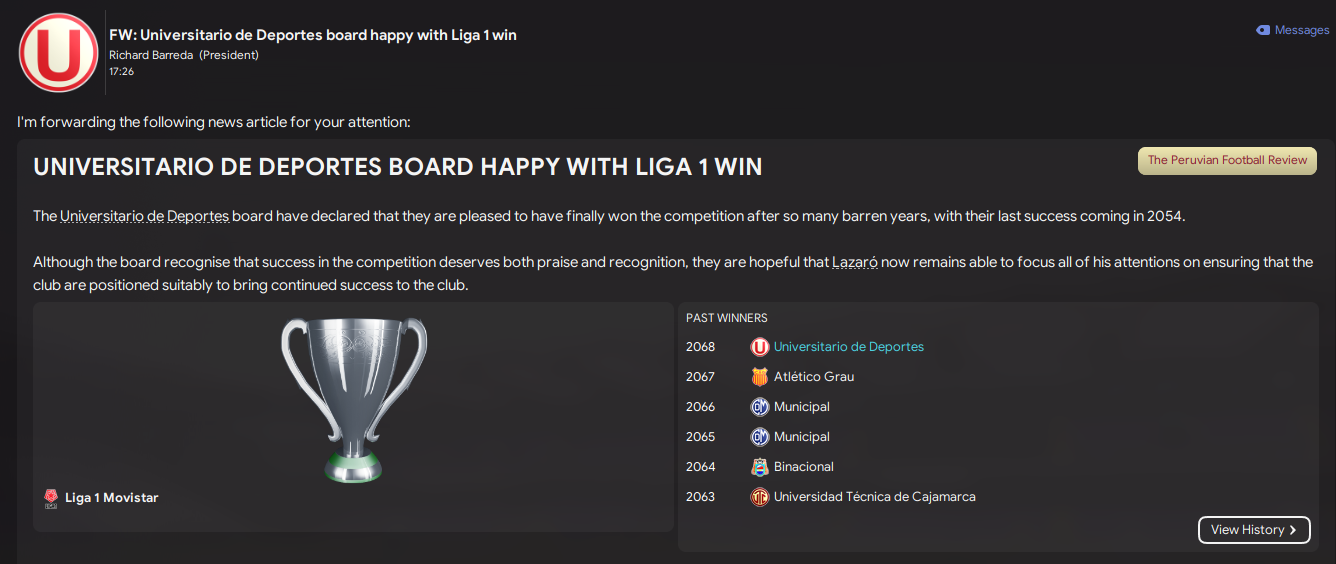Open the Messages link
This screenshot has height=564, width=1336.
pyautogui.click(x=1301, y=31)
